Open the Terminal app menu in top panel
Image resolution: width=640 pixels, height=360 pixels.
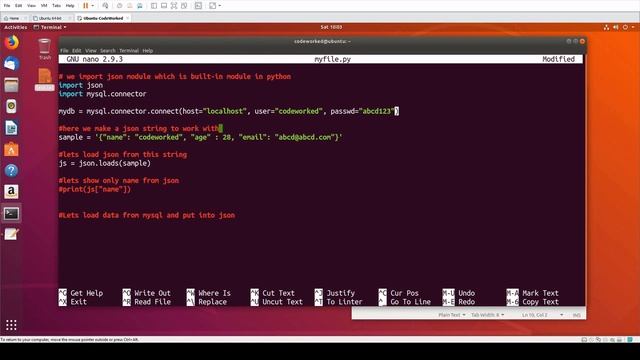point(50,27)
